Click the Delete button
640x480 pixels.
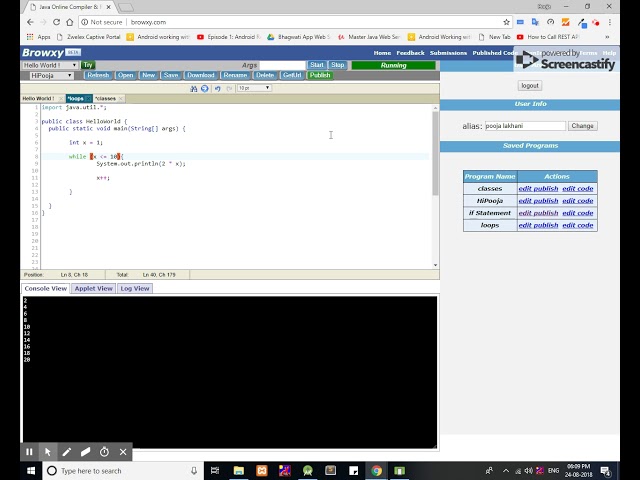pyautogui.click(x=265, y=75)
